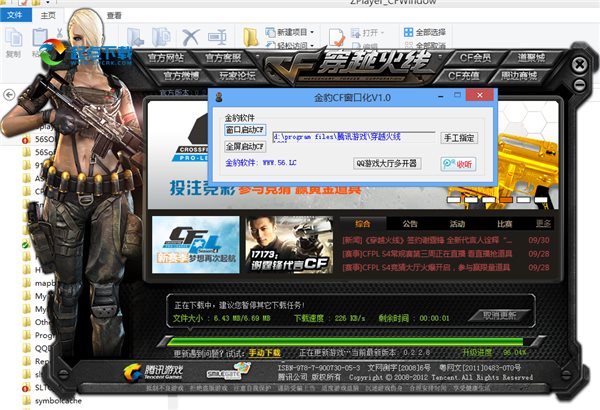The height and width of the screenshot is (410, 600).
Task: Switch to the 公告 news tab
Action: pos(410,224)
